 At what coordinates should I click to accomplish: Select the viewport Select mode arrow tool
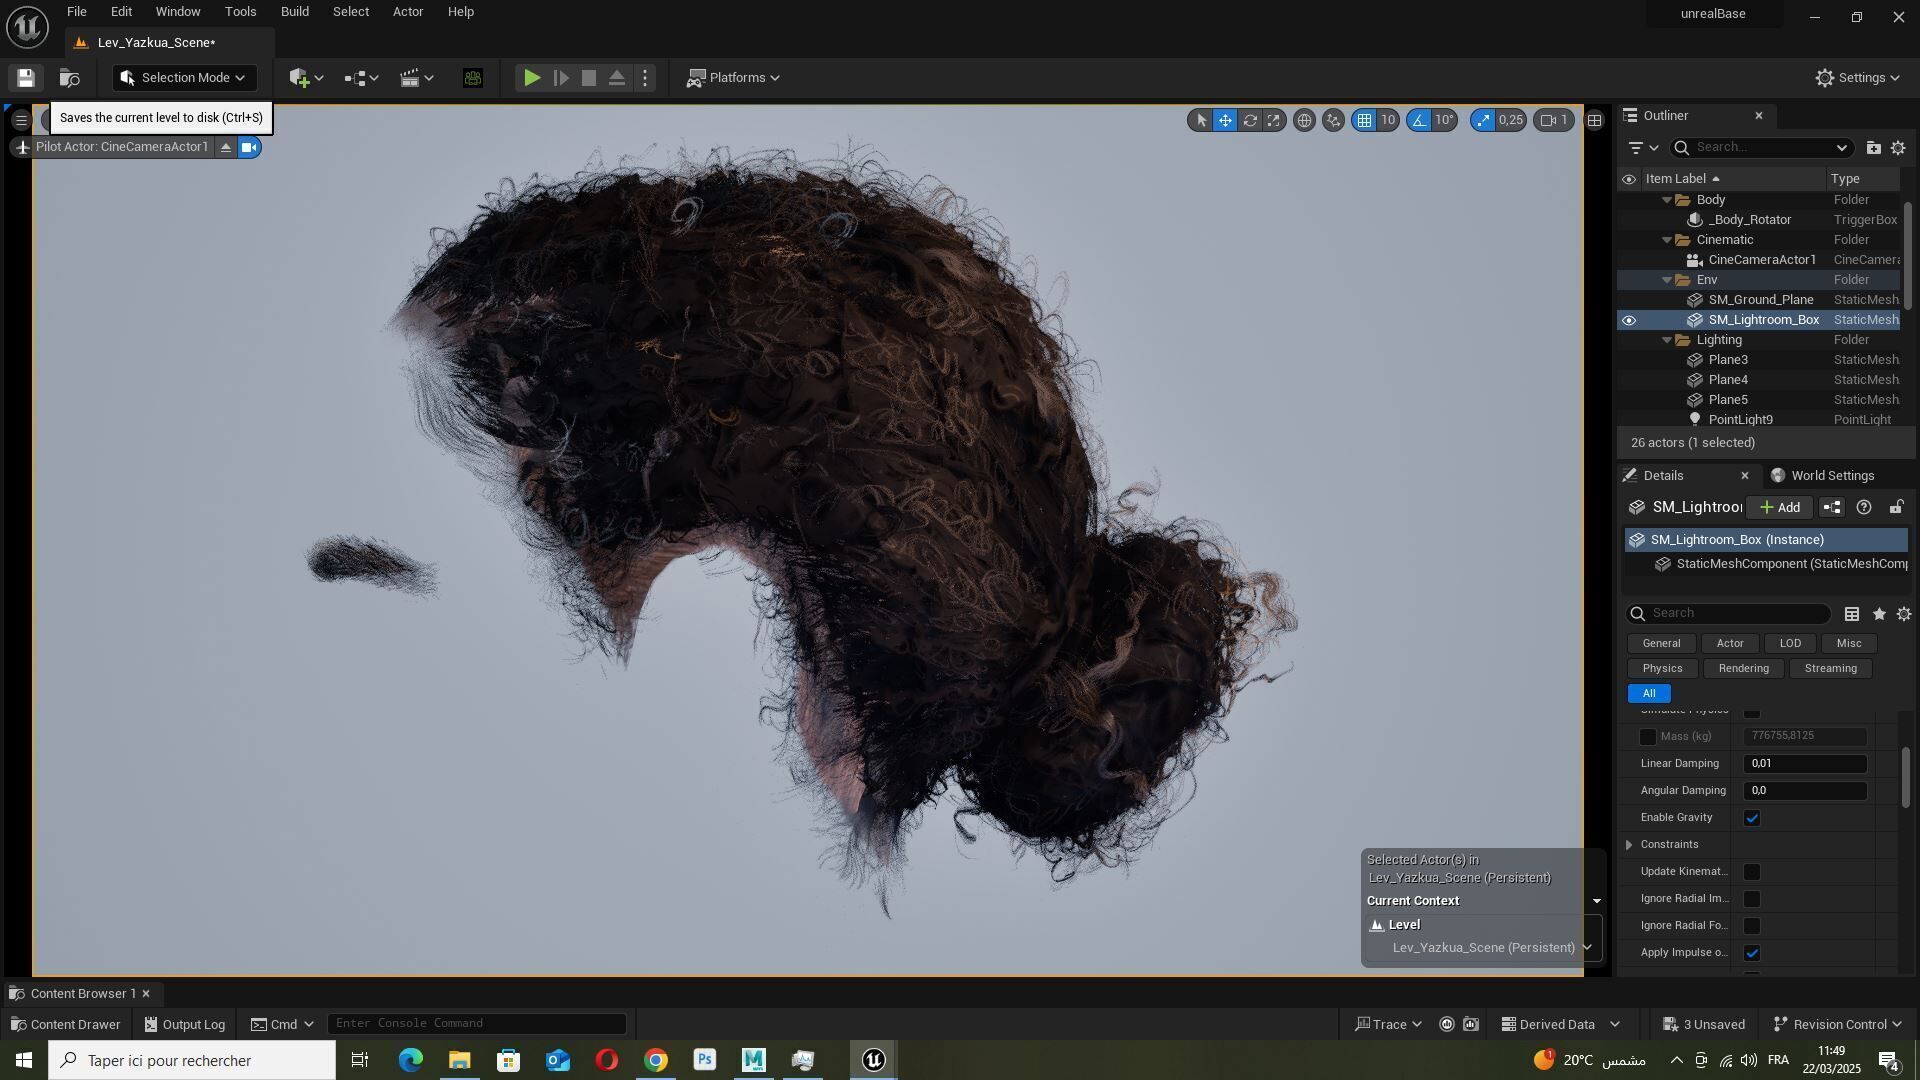point(1201,120)
